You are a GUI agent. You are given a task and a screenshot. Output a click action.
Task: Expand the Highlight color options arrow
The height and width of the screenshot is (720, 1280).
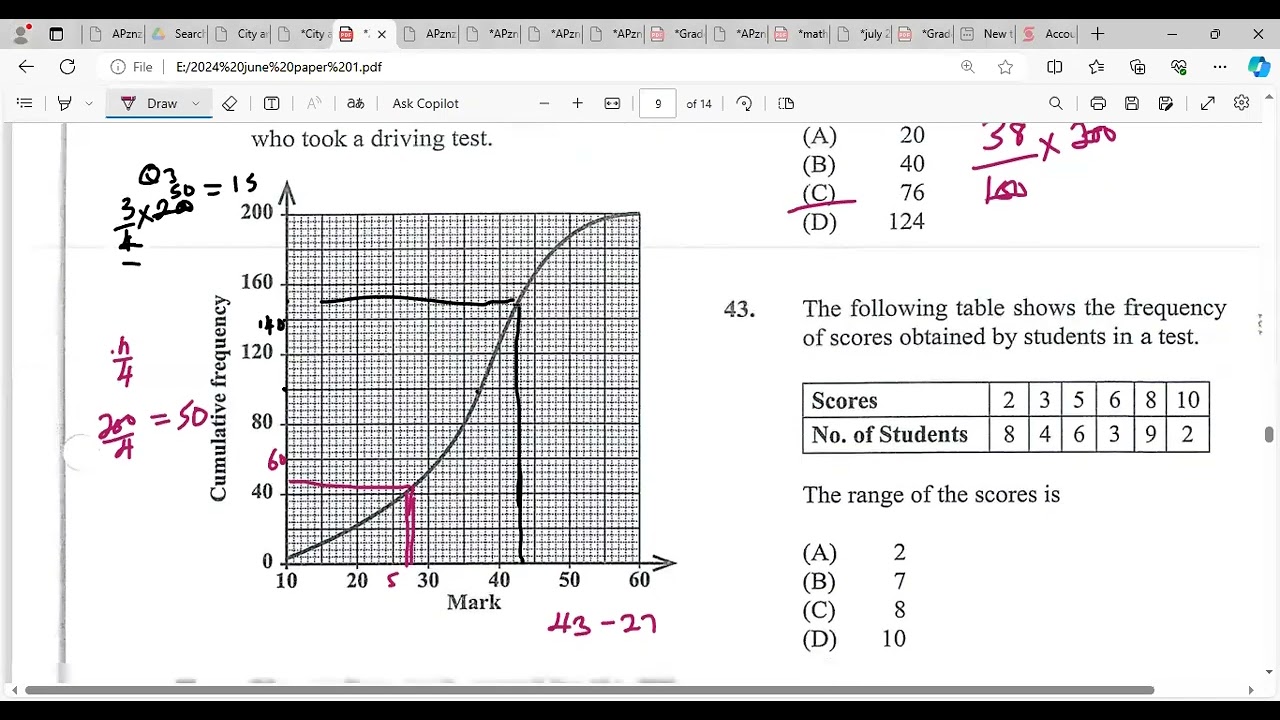[x=89, y=103]
